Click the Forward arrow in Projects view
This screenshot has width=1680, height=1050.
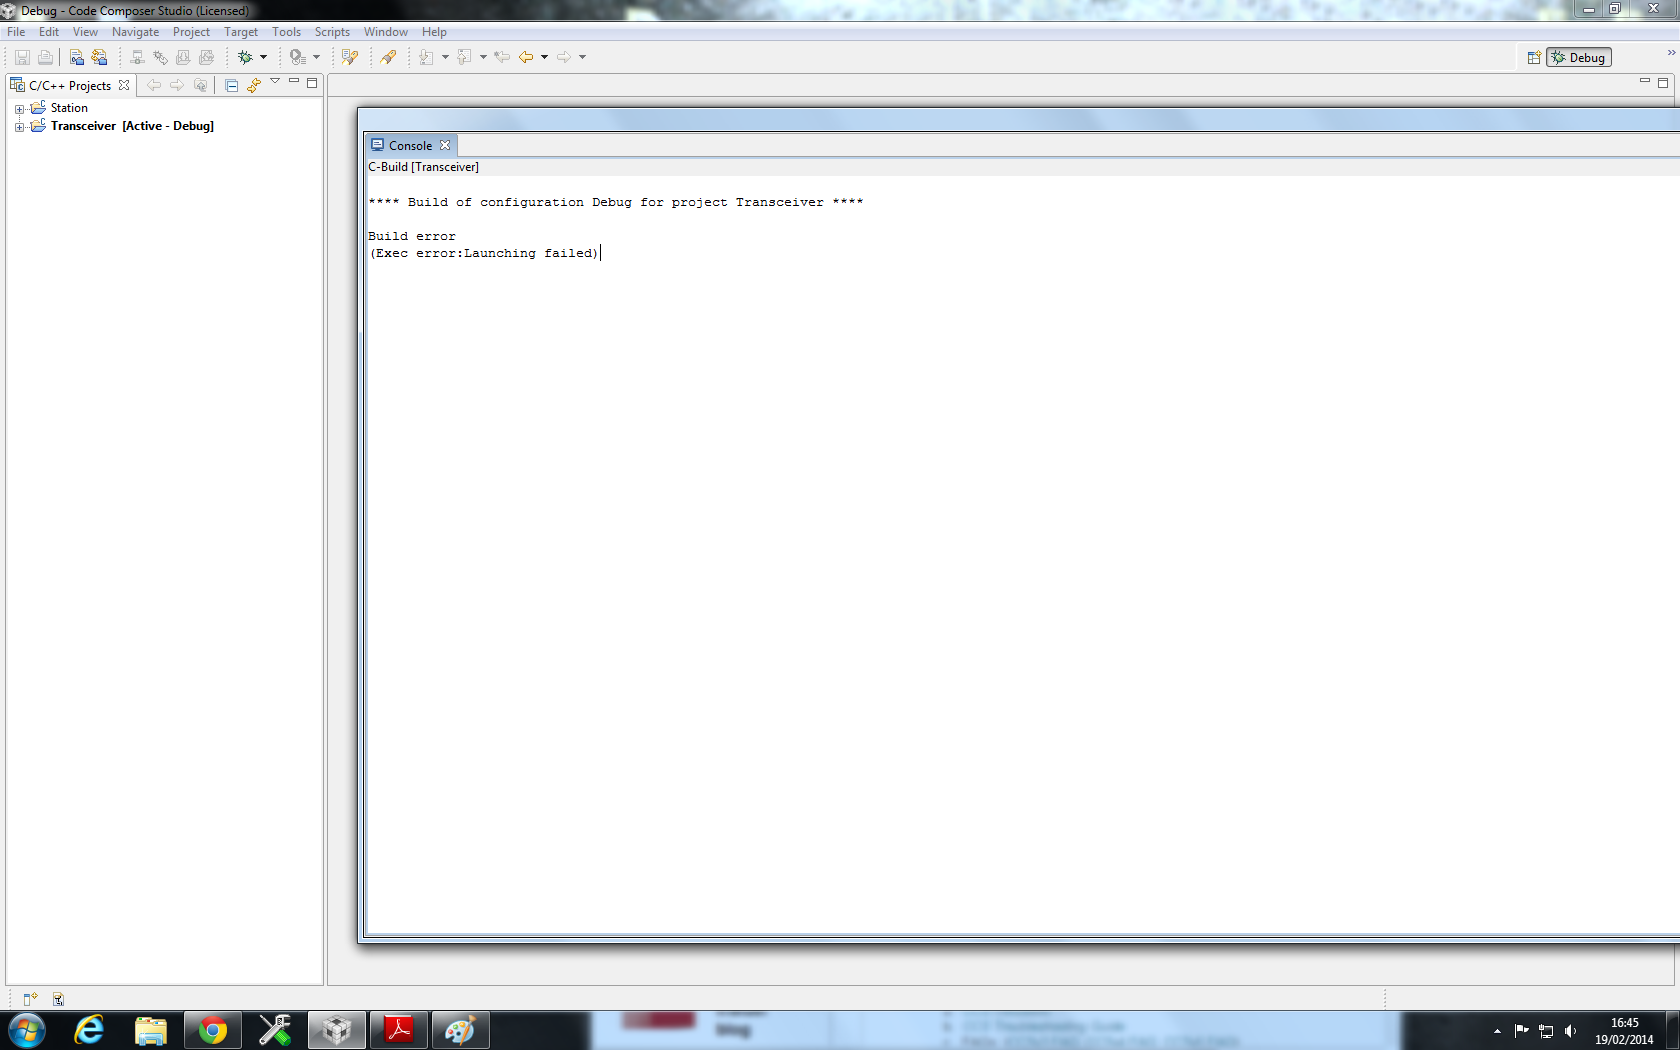[x=177, y=86]
